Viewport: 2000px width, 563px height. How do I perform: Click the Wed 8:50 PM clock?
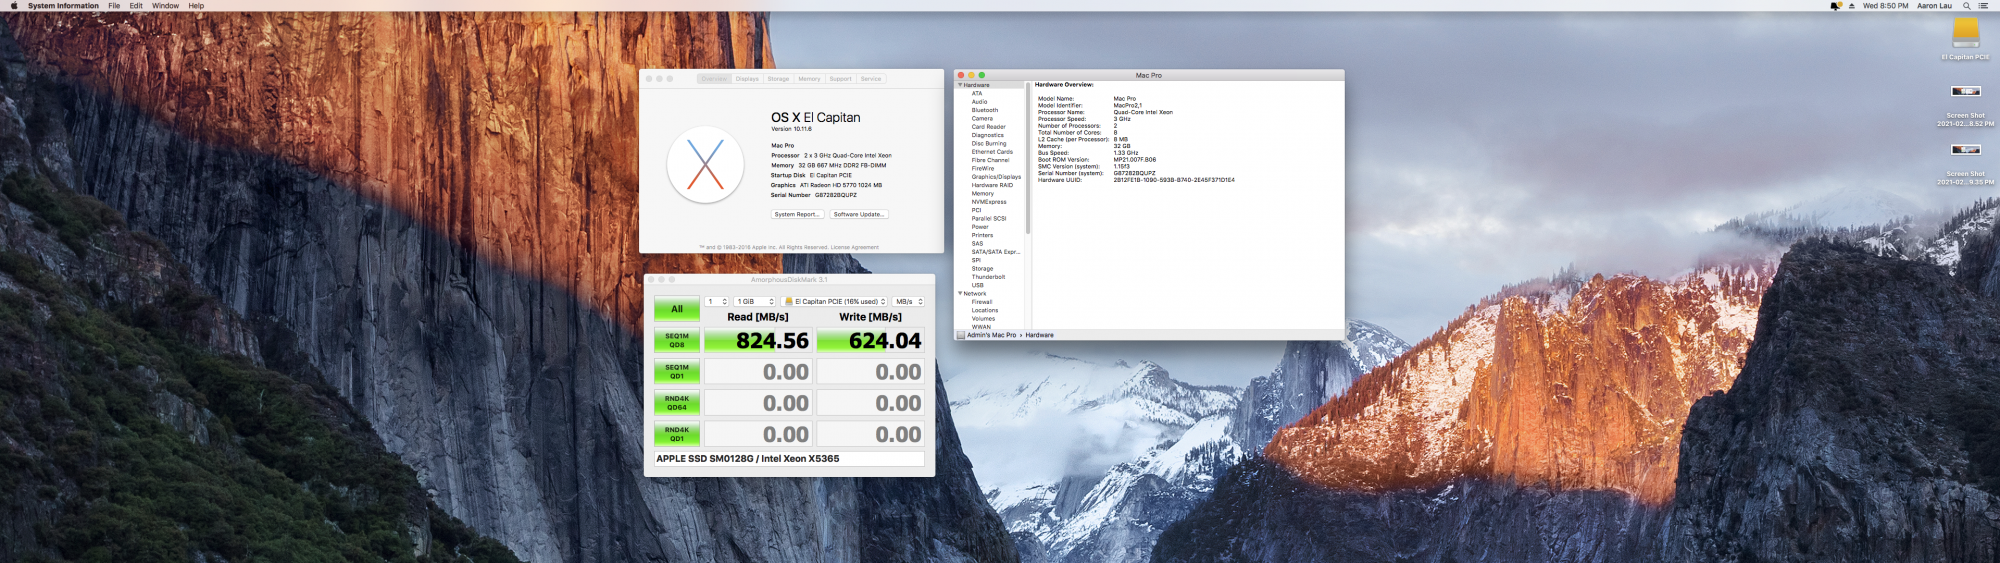1885,6
